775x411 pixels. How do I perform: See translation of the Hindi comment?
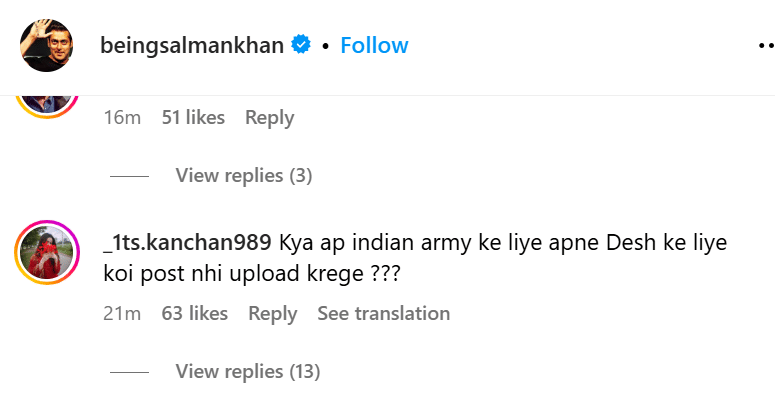coord(384,314)
